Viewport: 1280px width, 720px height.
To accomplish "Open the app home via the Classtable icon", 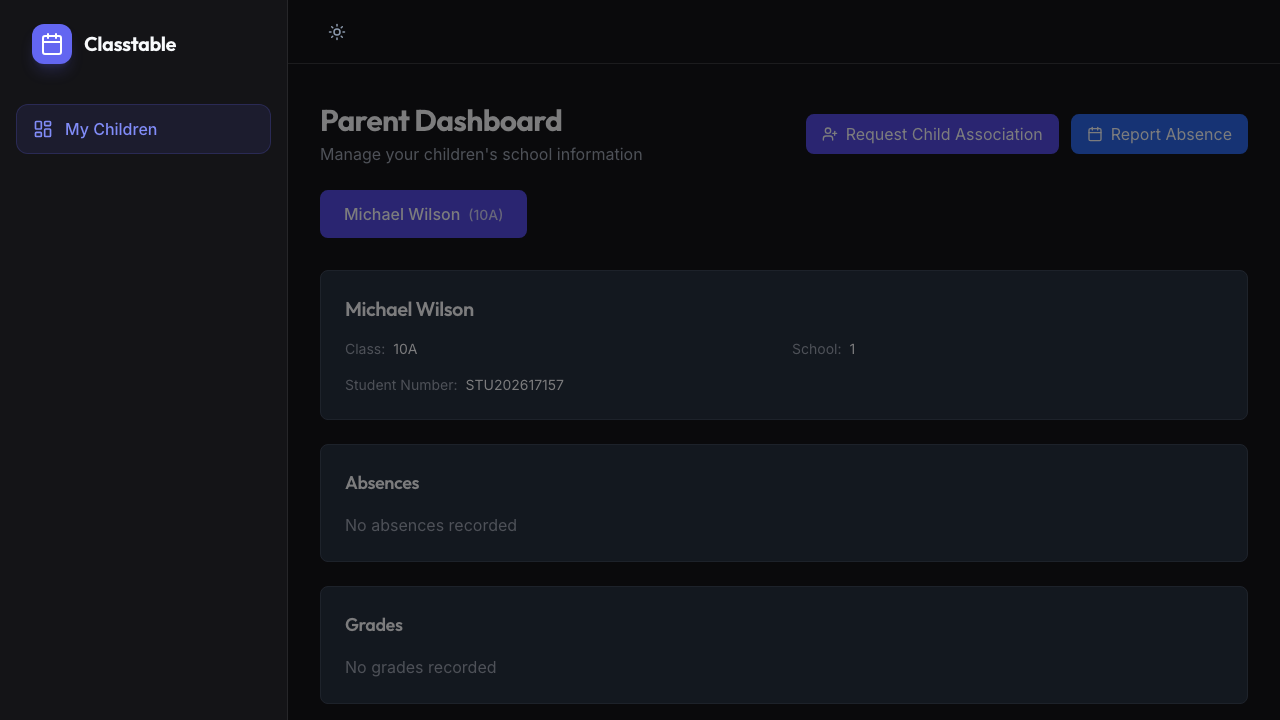I will [x=51, y=44].
